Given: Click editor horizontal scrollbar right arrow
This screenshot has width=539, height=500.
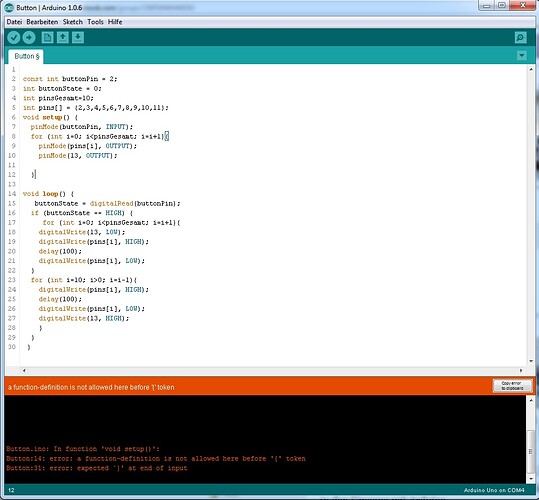Looking at the screenshot, I should tap(521, 370).
